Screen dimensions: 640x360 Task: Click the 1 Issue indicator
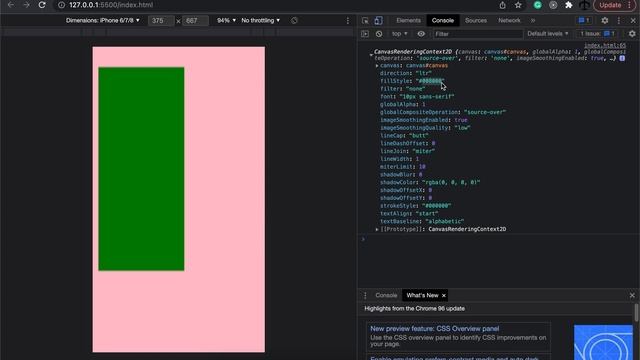(598, 34)
